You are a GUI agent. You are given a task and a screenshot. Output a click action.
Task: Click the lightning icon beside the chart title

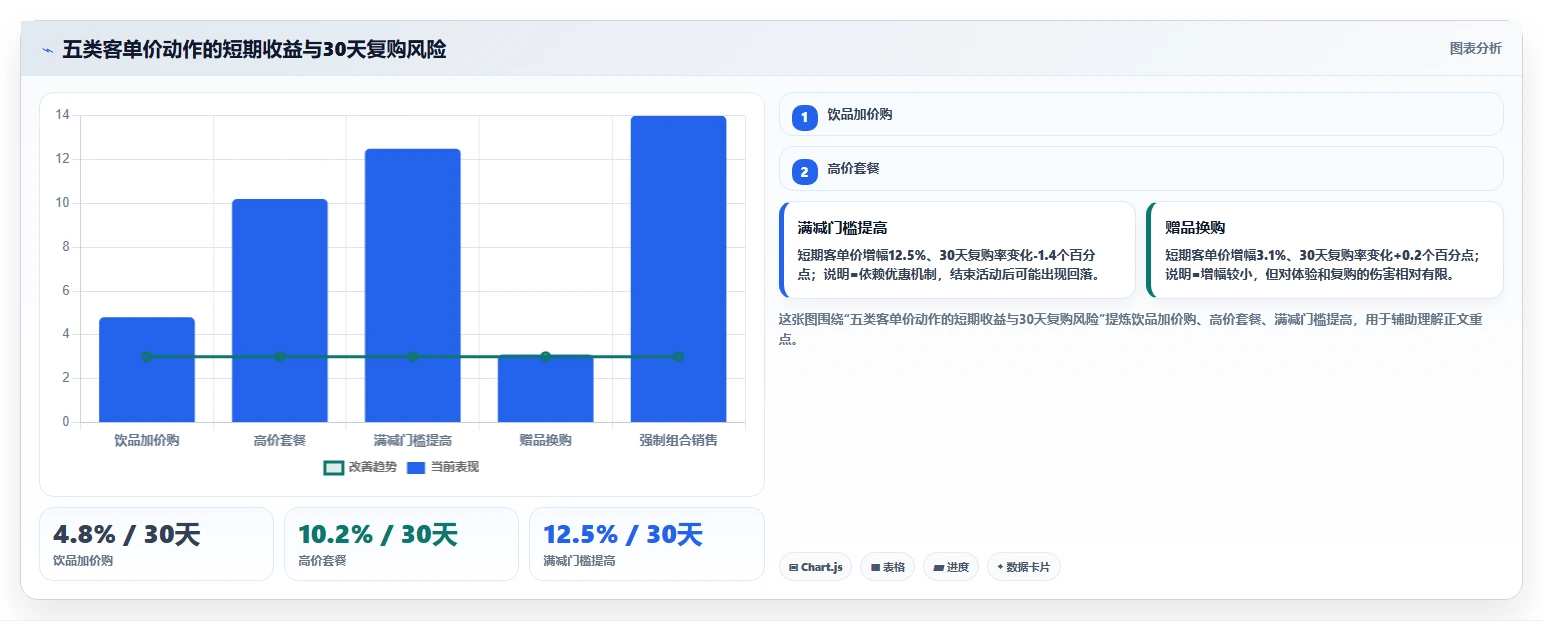click(x=47, y=50)
